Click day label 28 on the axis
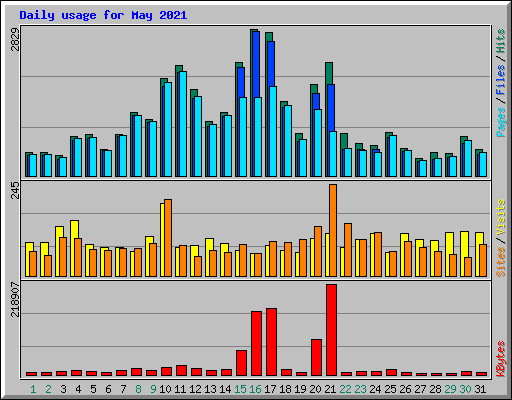This screenshot has width=512, height=400. tap(435, 389)
